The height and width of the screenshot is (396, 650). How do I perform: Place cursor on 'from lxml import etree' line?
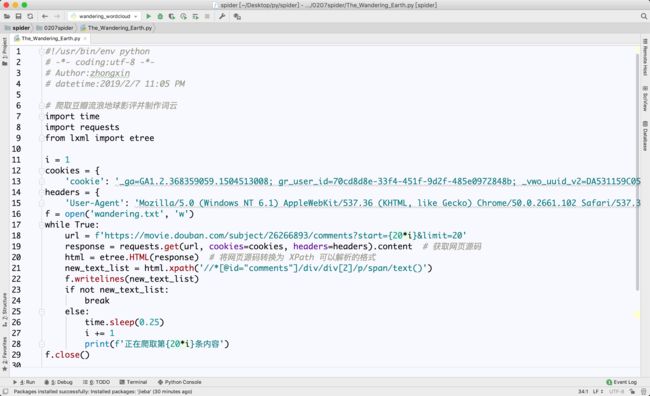pos(99,138)
